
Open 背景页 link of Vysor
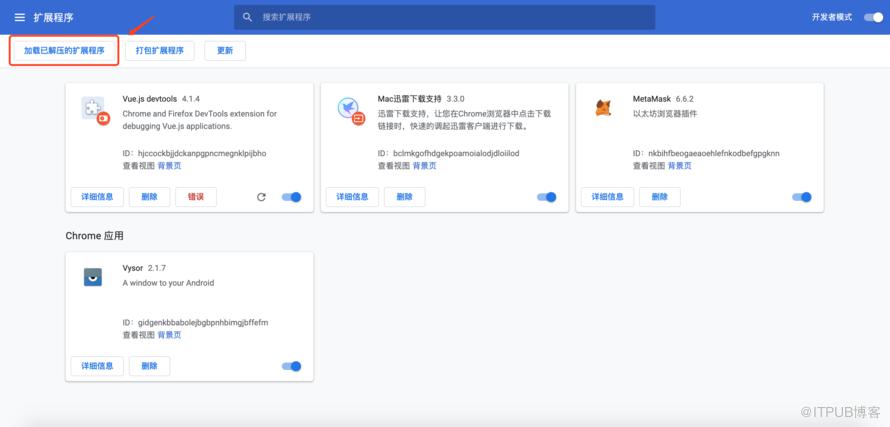point(169,335)
